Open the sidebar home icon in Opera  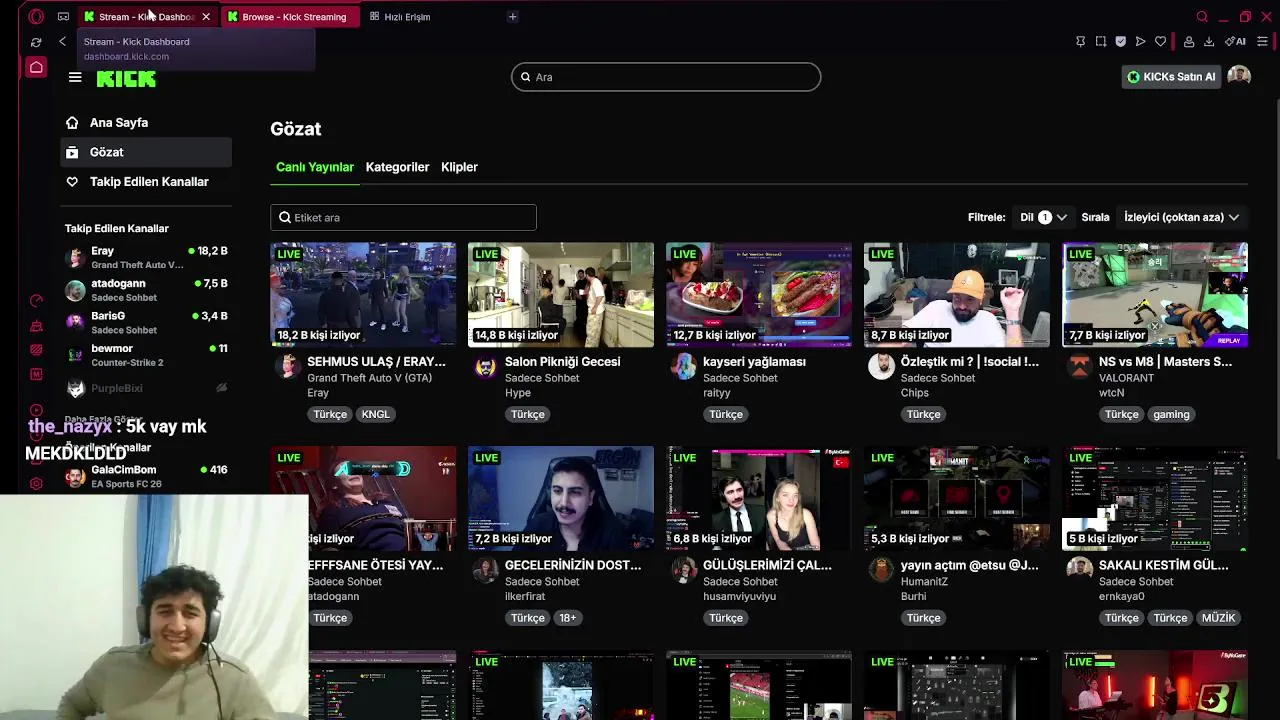36,67
